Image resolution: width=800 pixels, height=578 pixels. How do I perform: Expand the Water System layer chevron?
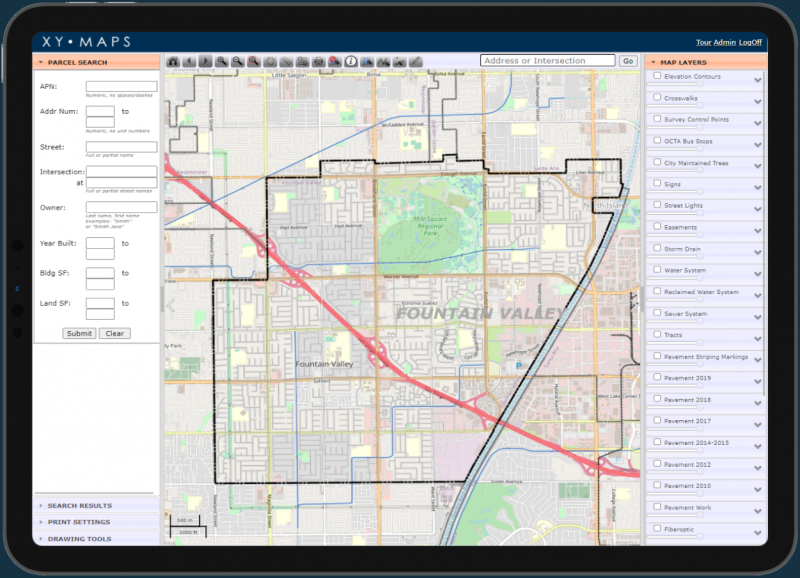click(x=757, y=275)
